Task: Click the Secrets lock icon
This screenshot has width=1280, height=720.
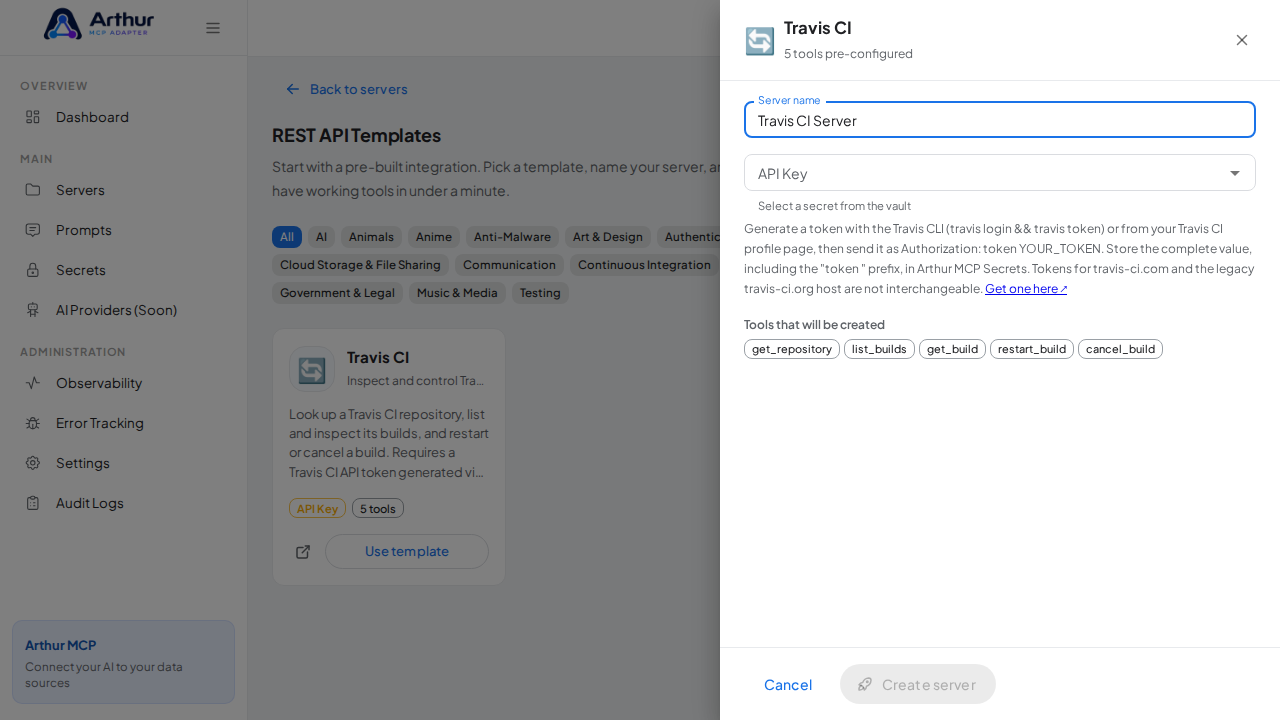Action: coord(33,270)
